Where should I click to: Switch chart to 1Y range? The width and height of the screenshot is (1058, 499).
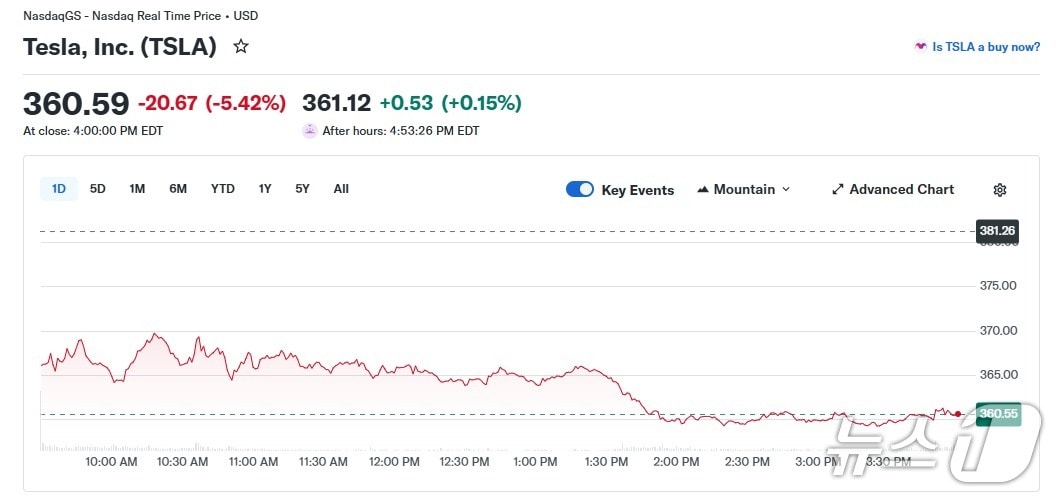point(265,189)
